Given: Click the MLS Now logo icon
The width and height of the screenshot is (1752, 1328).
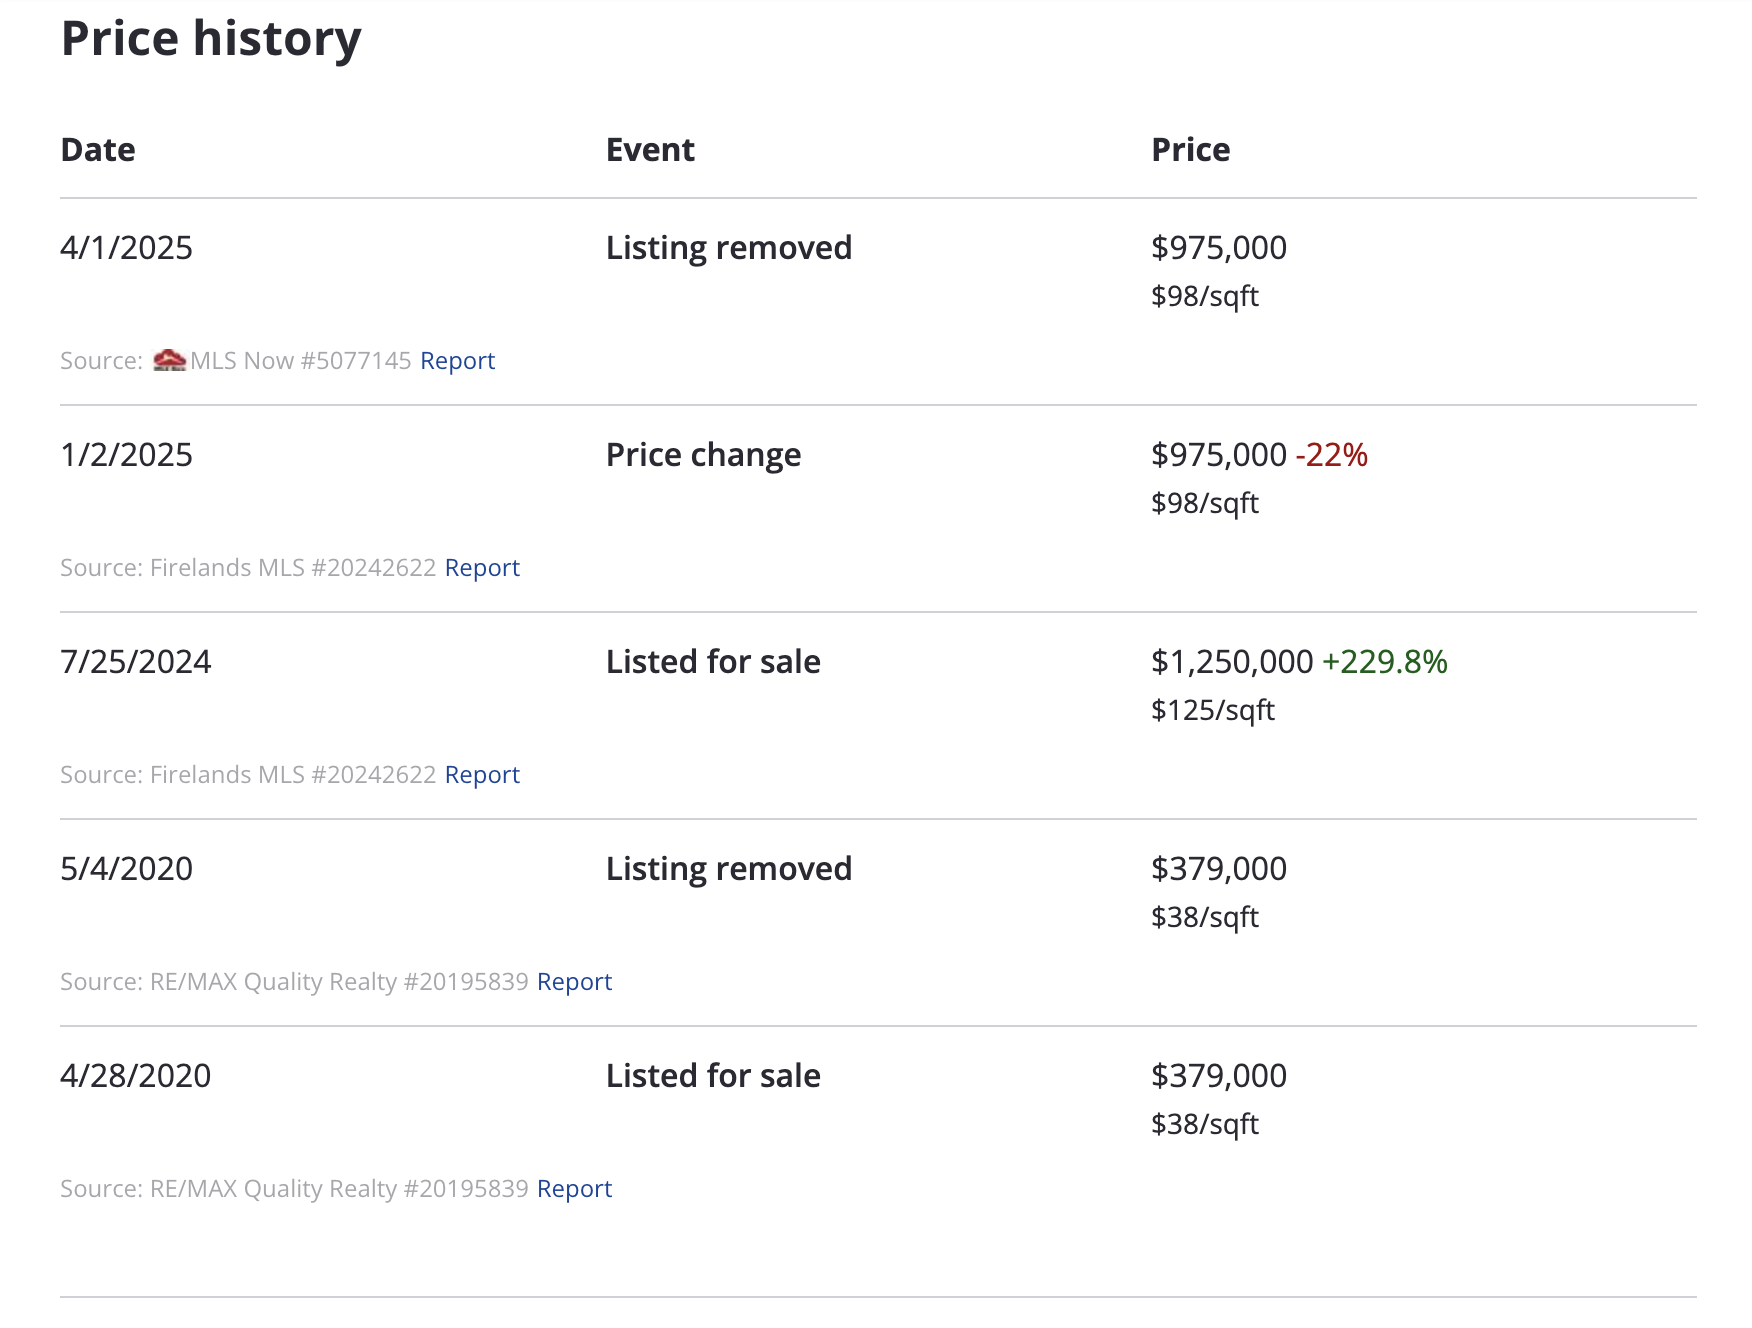Looking at the screenshot, I should point(169,360).
